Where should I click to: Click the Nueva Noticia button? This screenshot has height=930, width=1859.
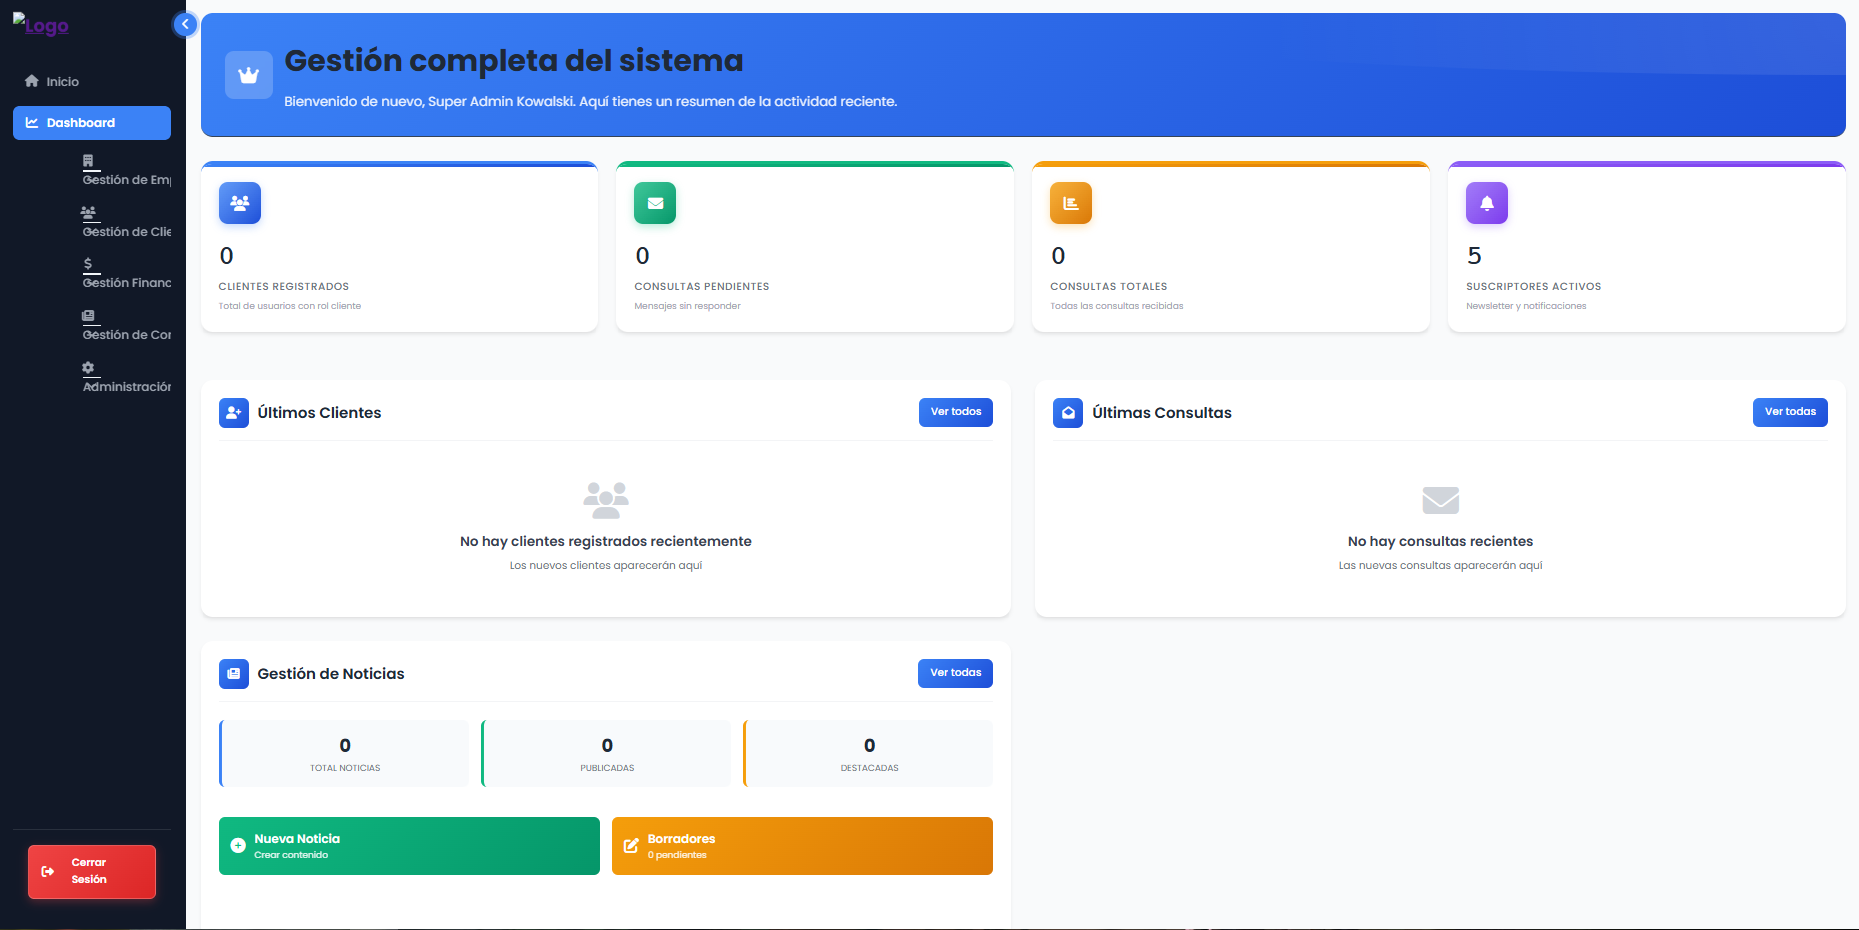coord(408,845)
